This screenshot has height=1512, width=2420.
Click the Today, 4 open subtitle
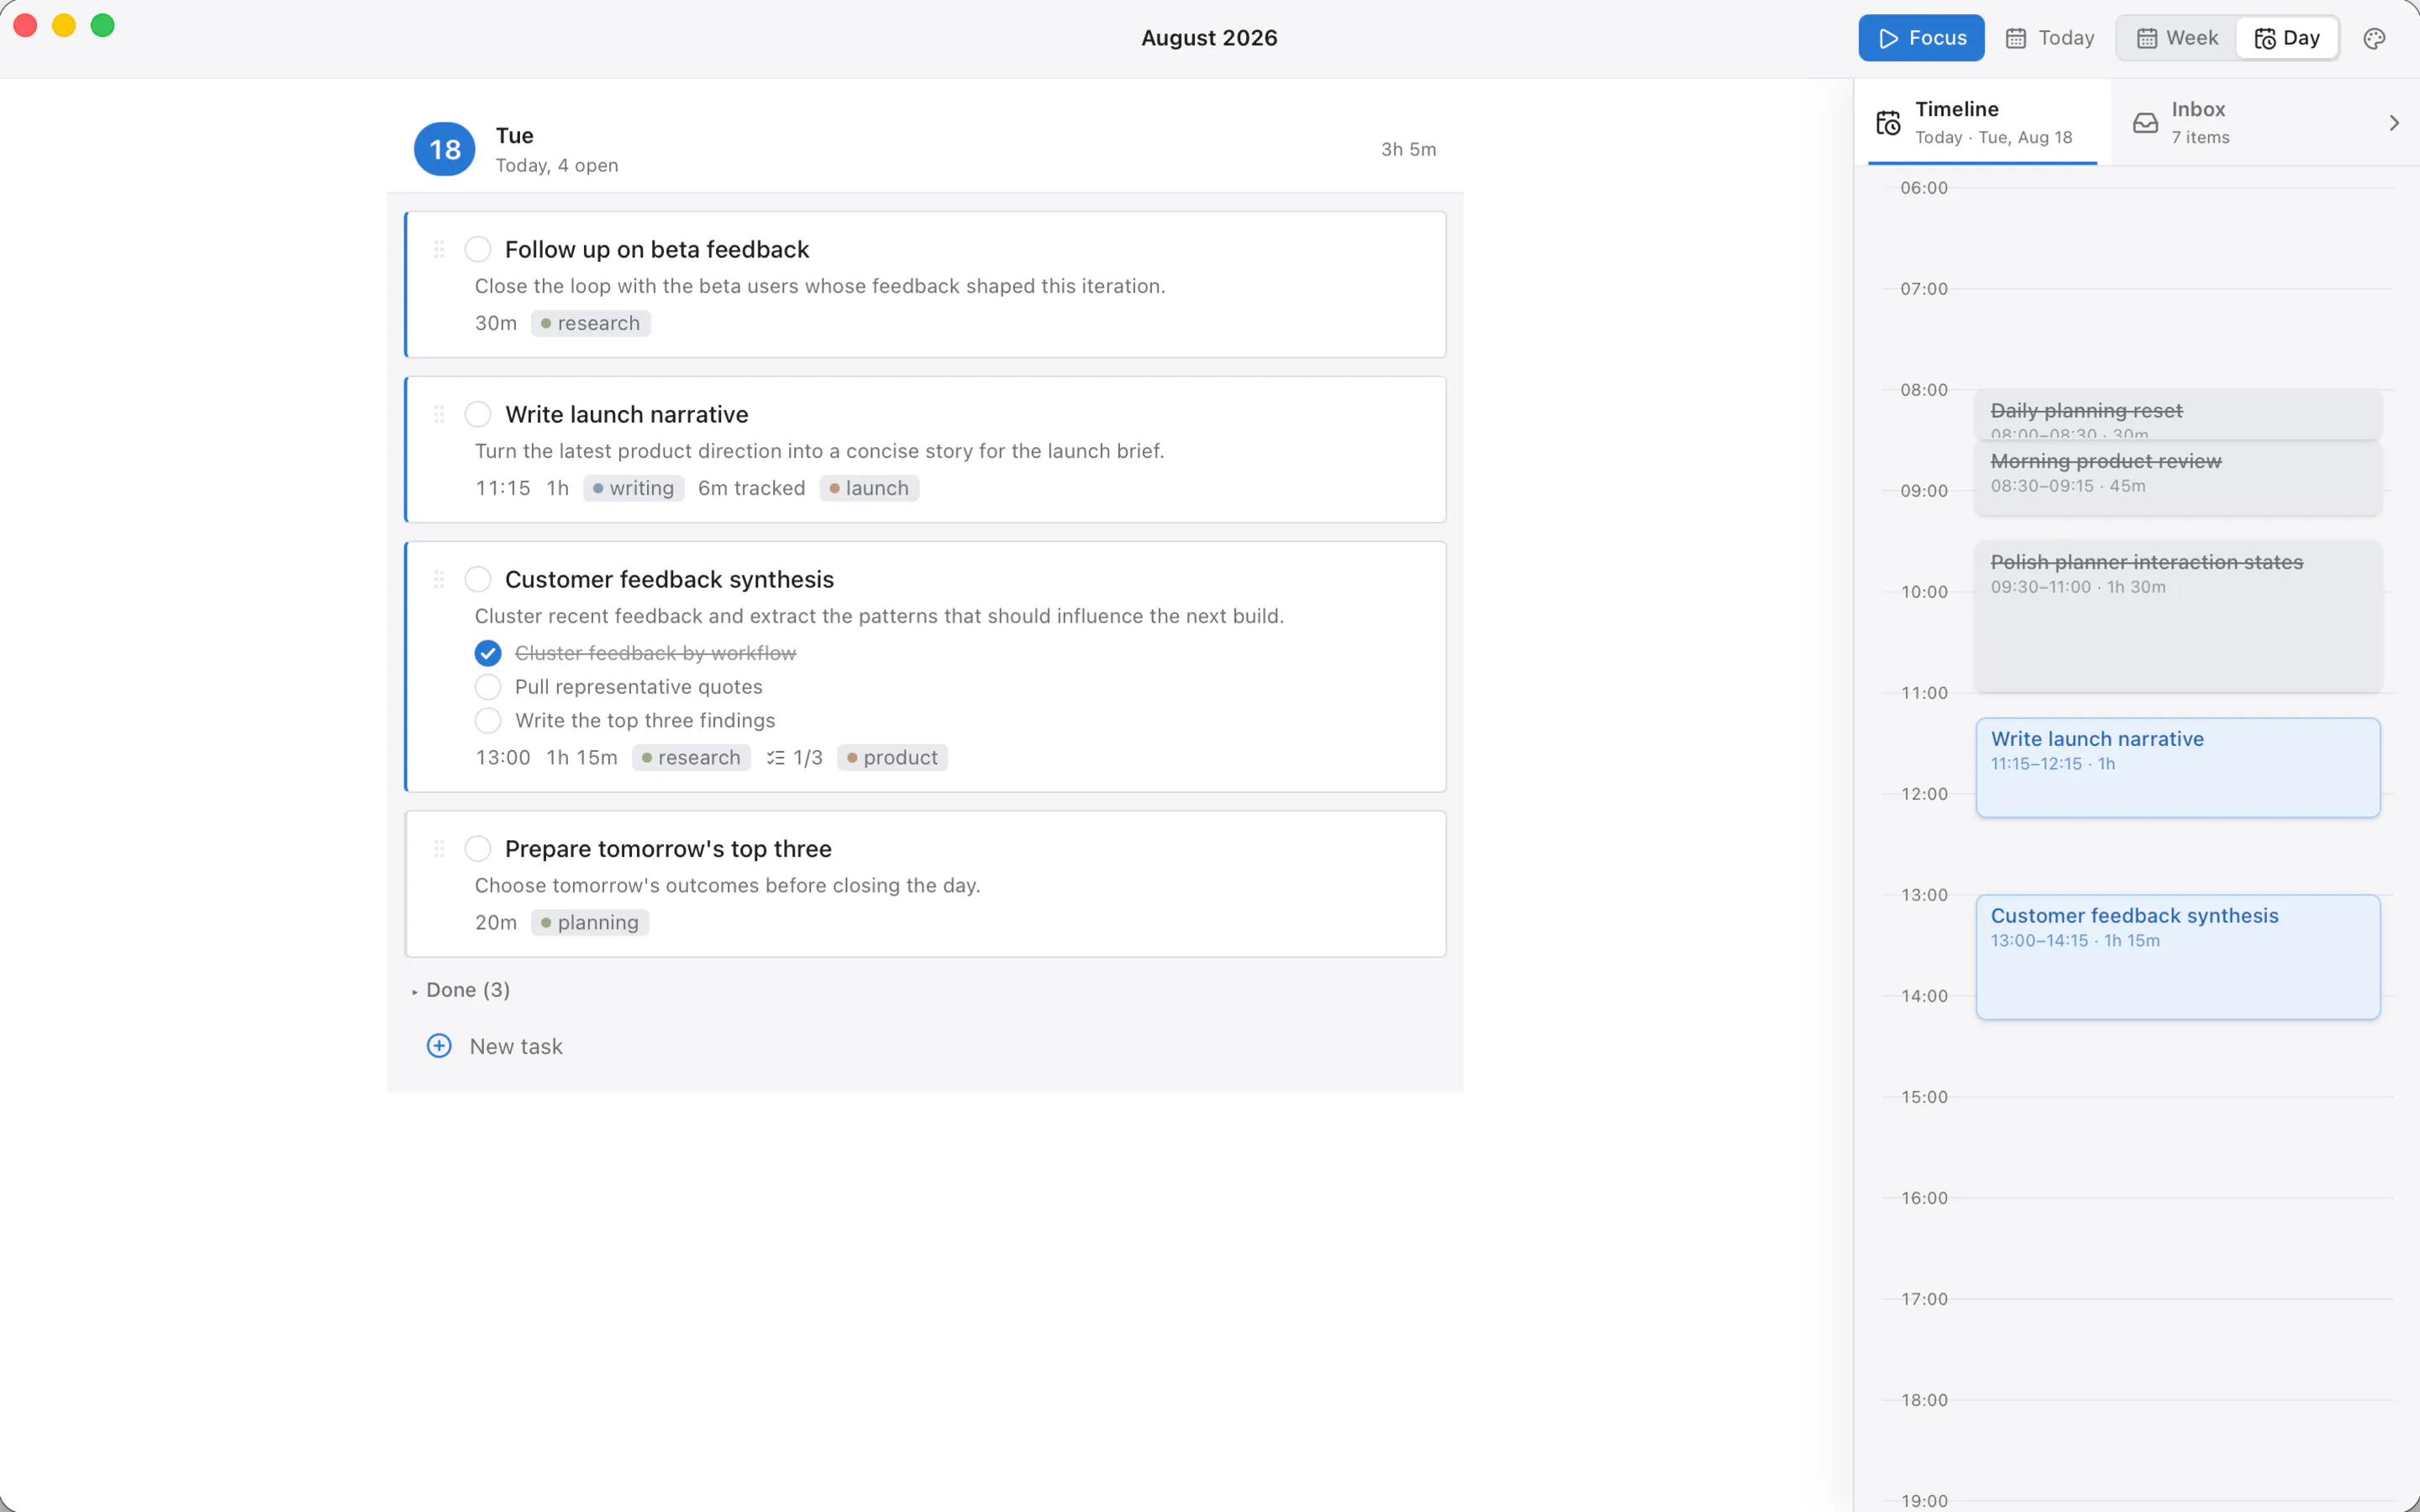pos(557,165)
